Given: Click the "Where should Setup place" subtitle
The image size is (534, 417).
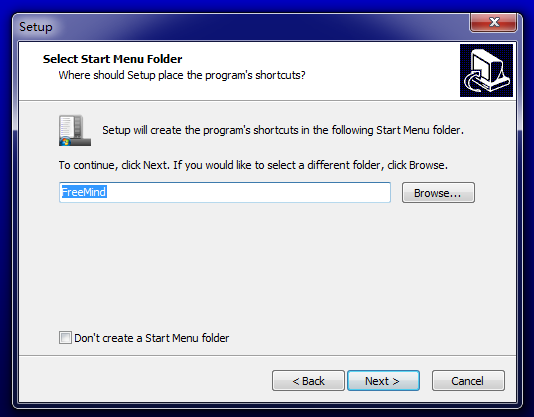Looking at the screenshot, I should click(x=182, y=75).
